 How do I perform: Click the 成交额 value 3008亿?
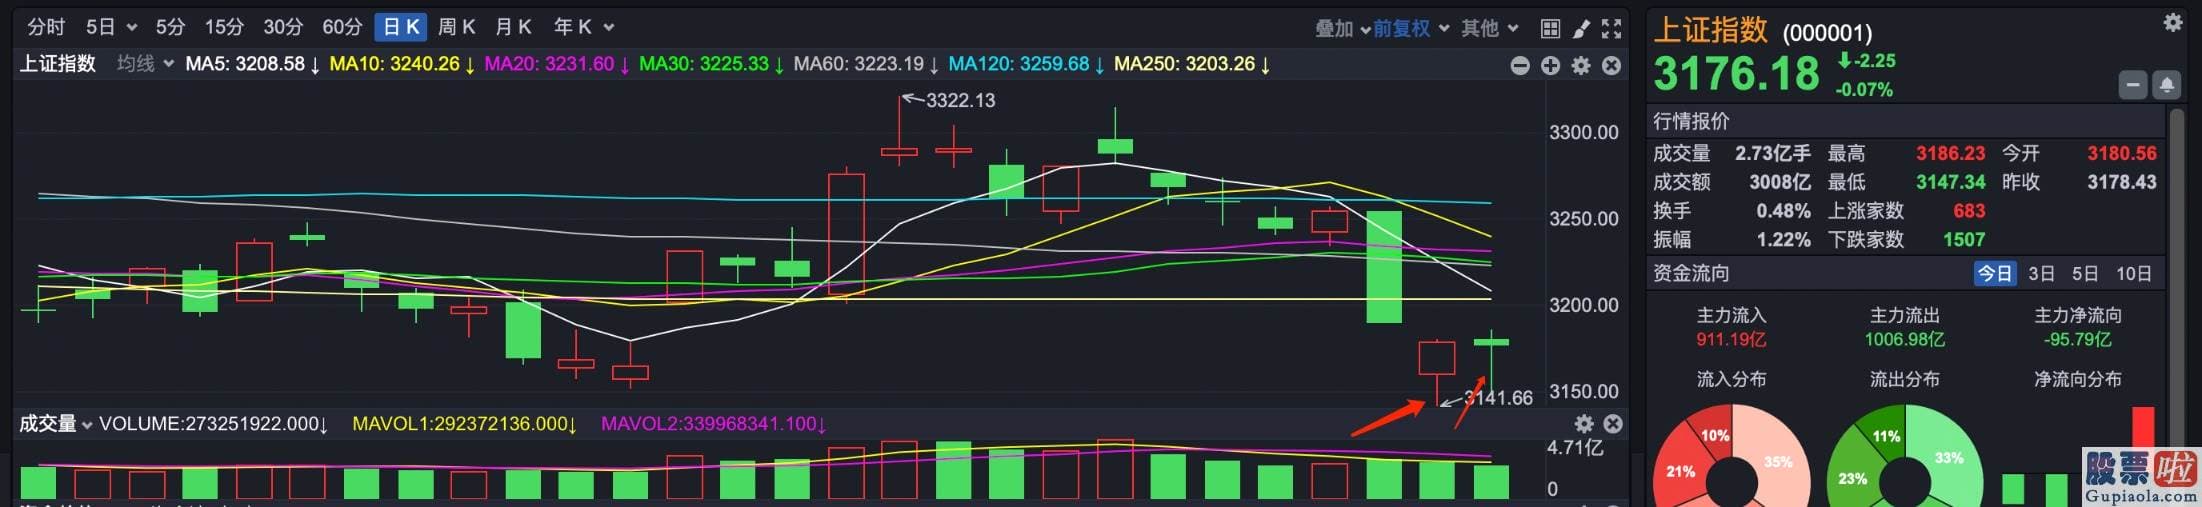[1779, 182]
